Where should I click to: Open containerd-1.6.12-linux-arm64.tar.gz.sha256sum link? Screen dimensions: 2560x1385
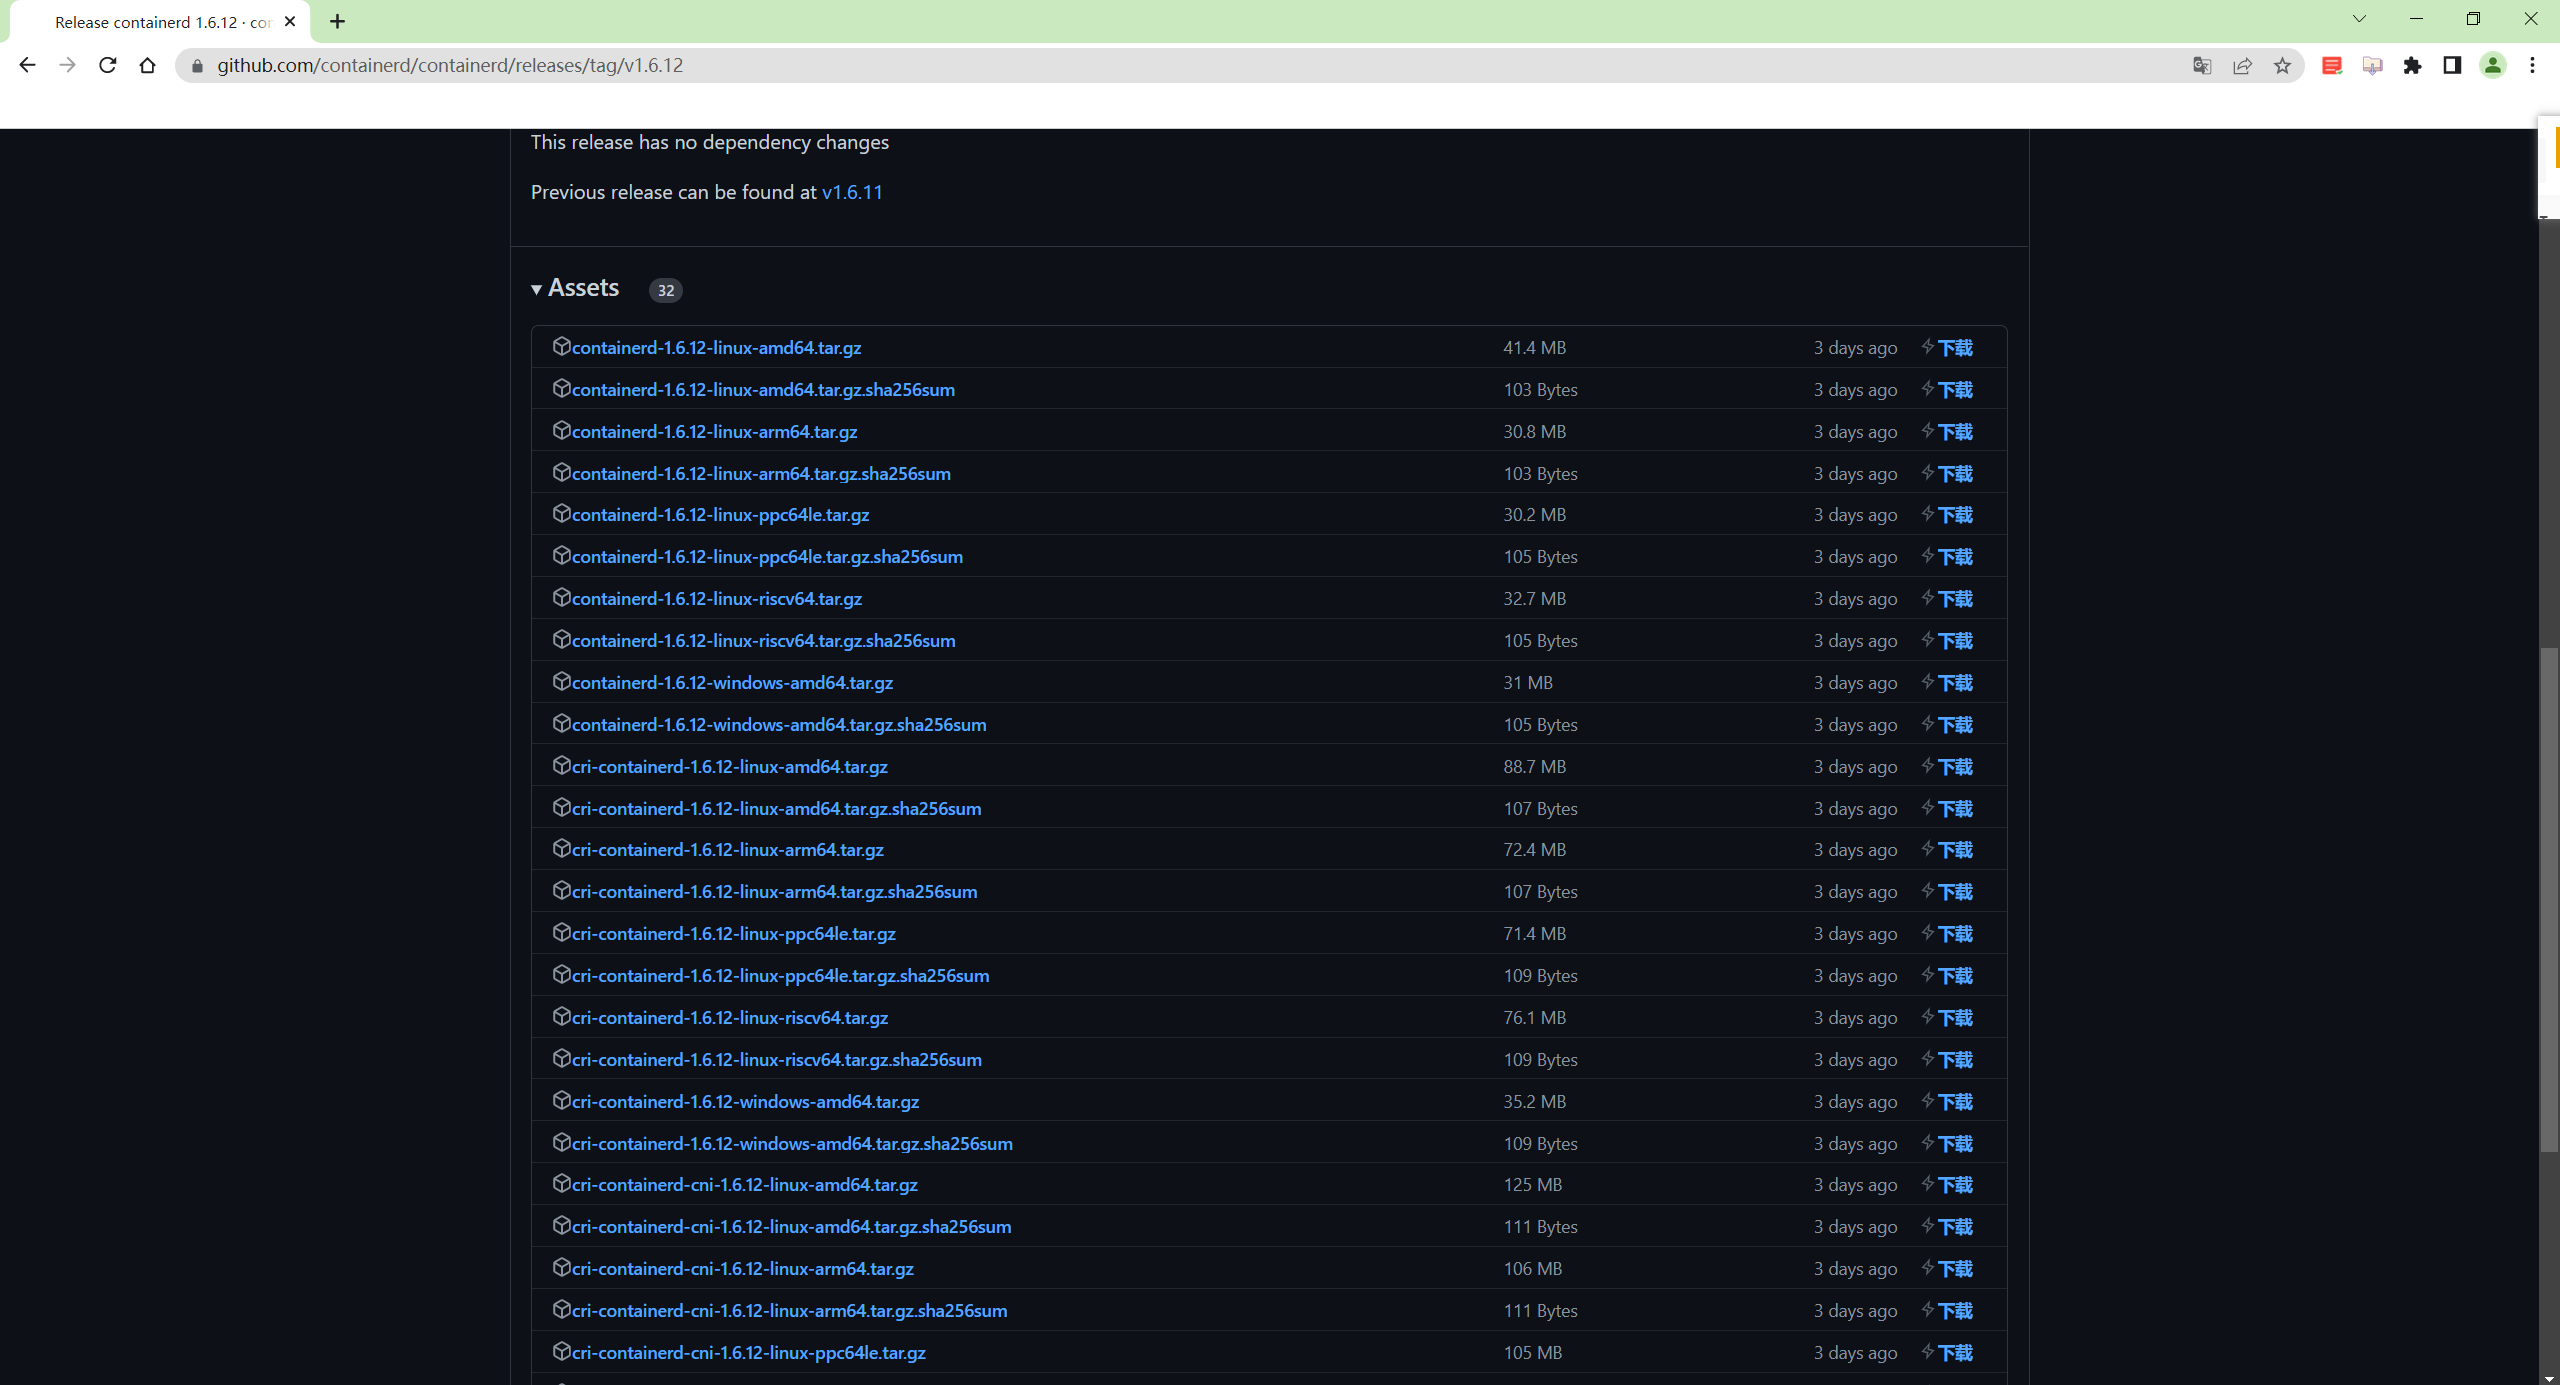coord(761,474)
